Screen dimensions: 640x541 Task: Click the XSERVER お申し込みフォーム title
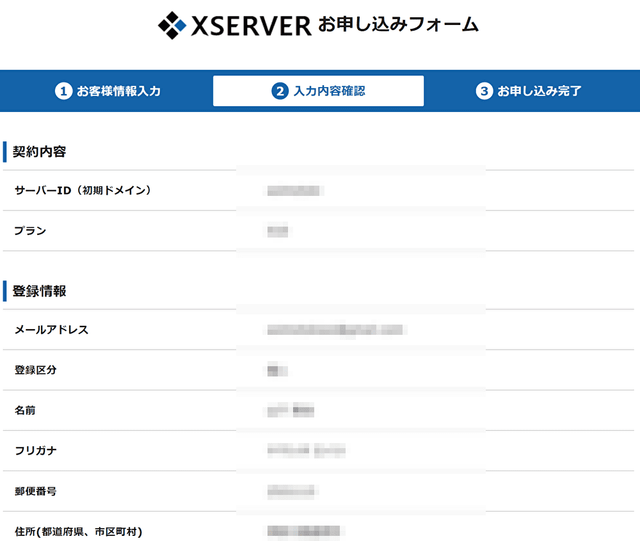tap(318, 25)
